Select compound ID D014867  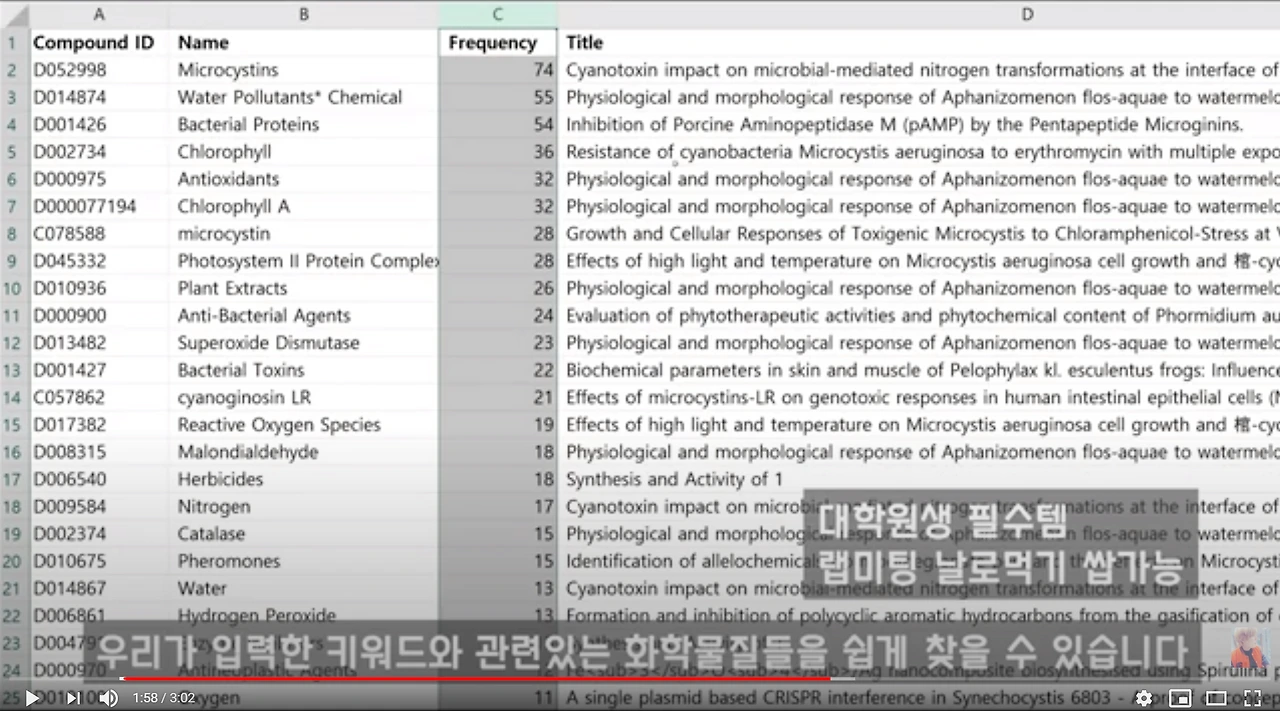pos(98,588)
